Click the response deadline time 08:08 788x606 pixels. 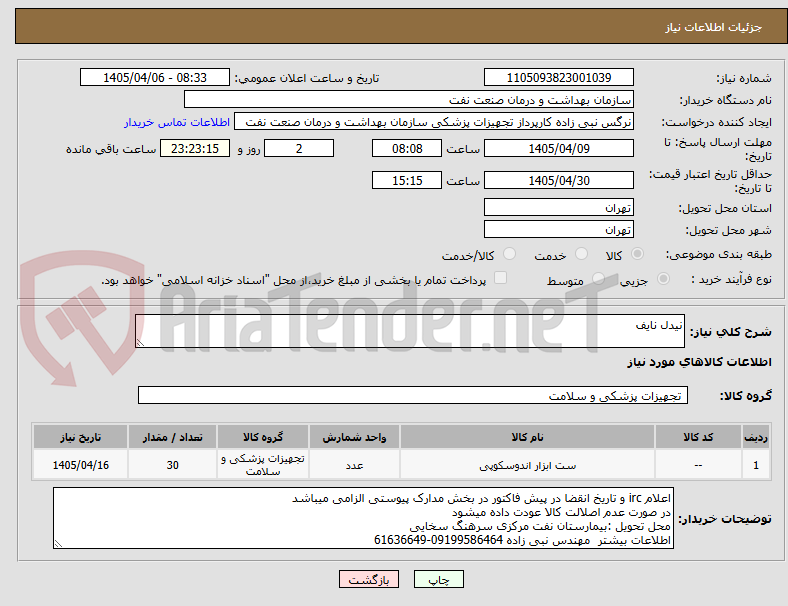click(x=407, y=148)
